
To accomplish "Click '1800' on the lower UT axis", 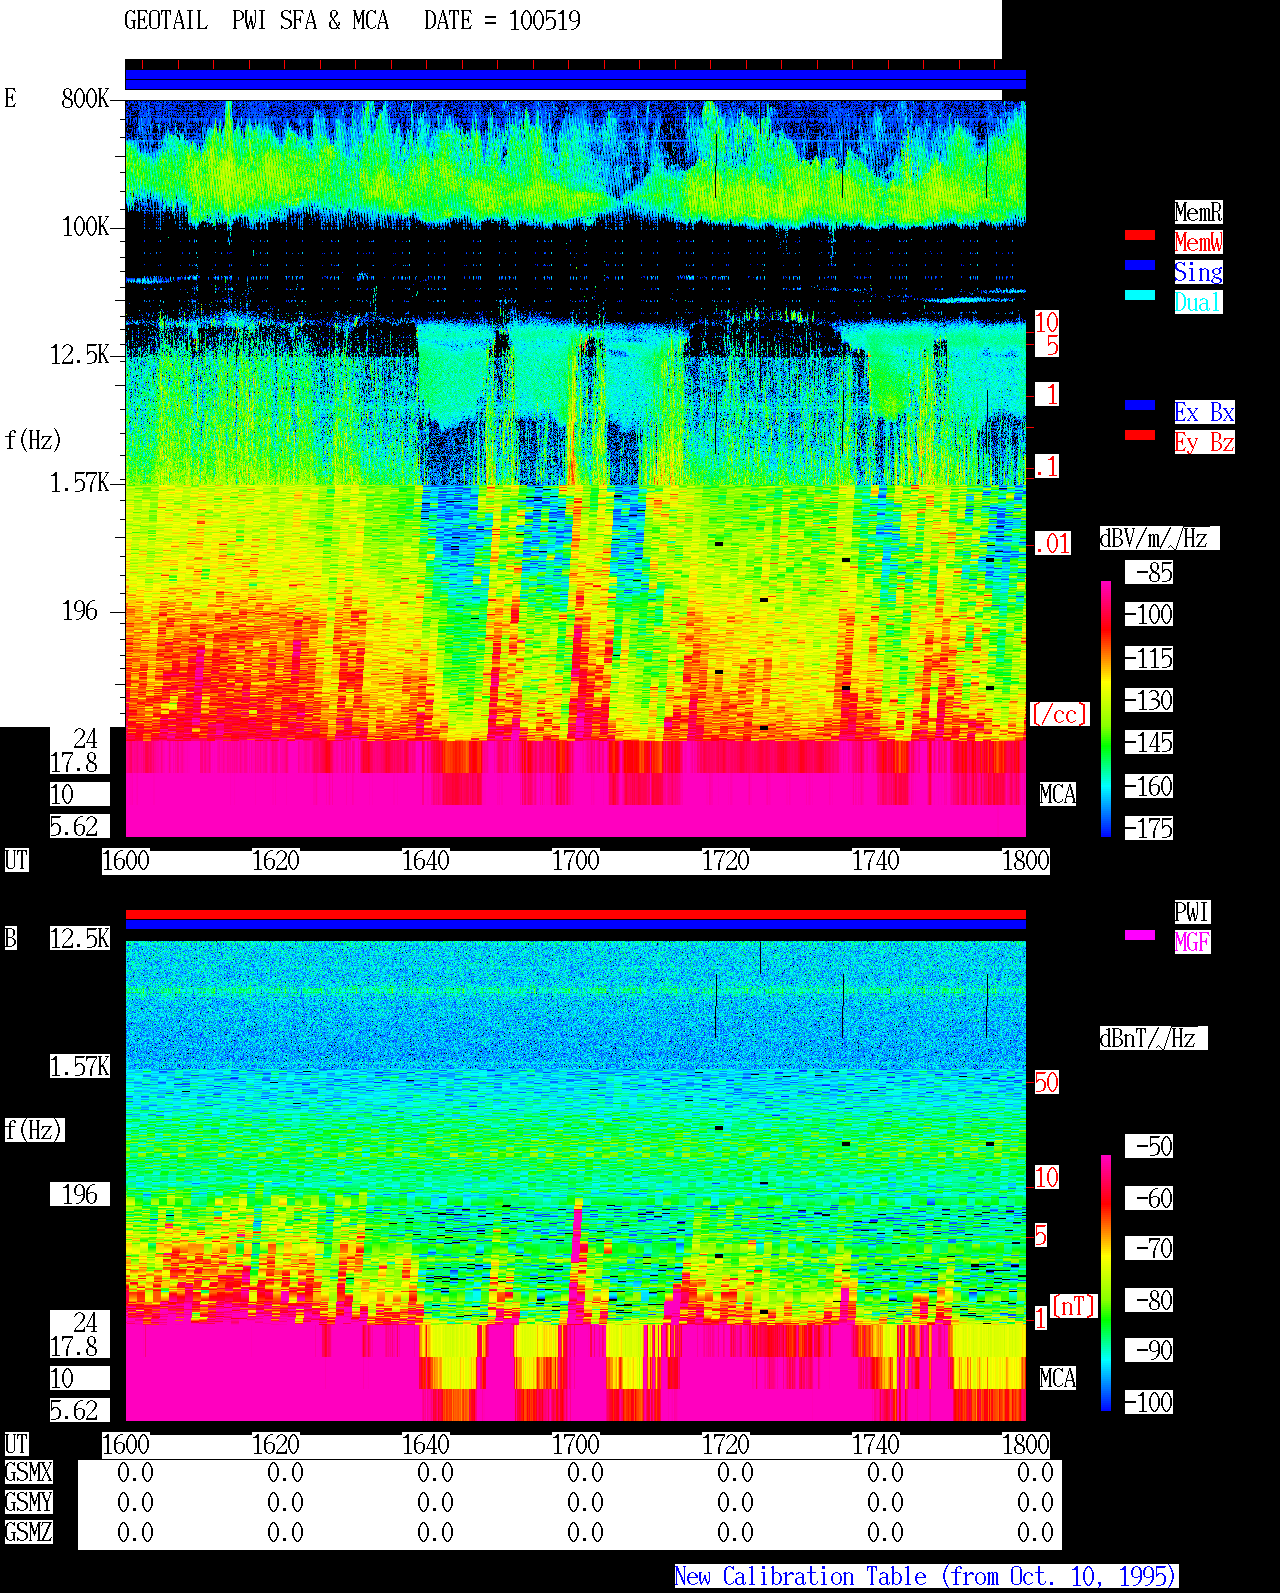I will click(1025, 1444).
